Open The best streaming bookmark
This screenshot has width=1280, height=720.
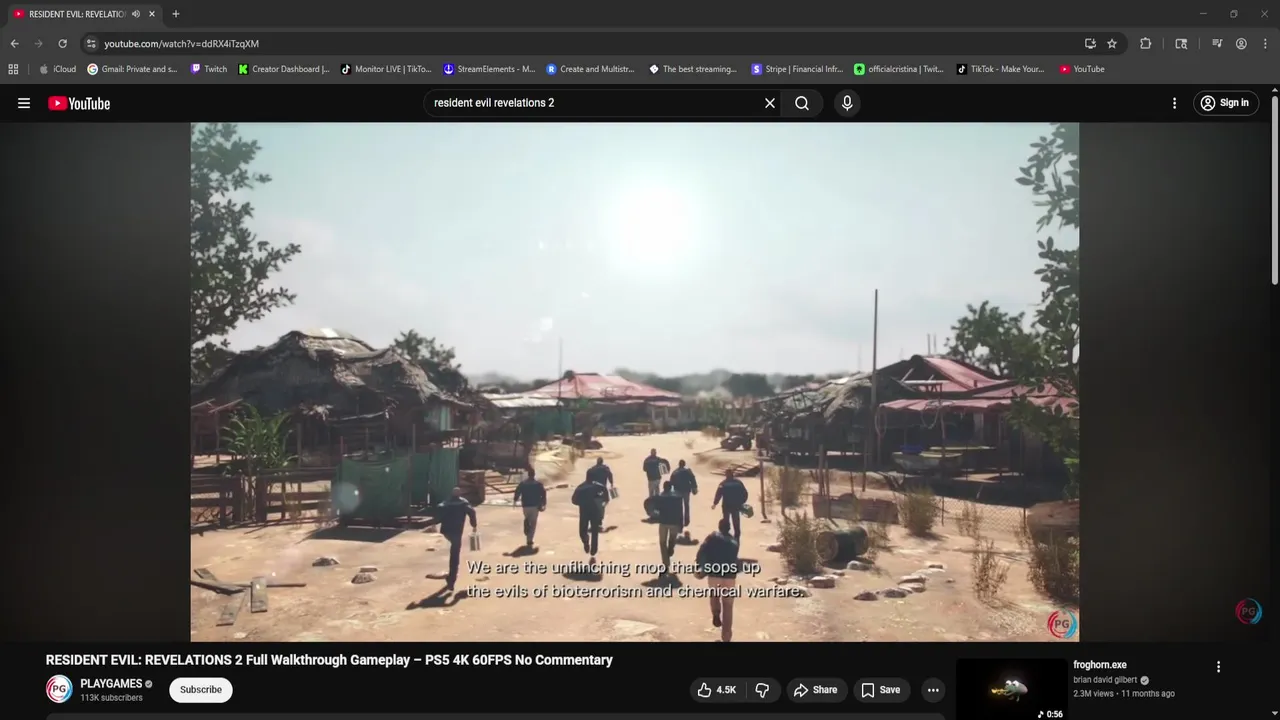[x=693, y=69]
